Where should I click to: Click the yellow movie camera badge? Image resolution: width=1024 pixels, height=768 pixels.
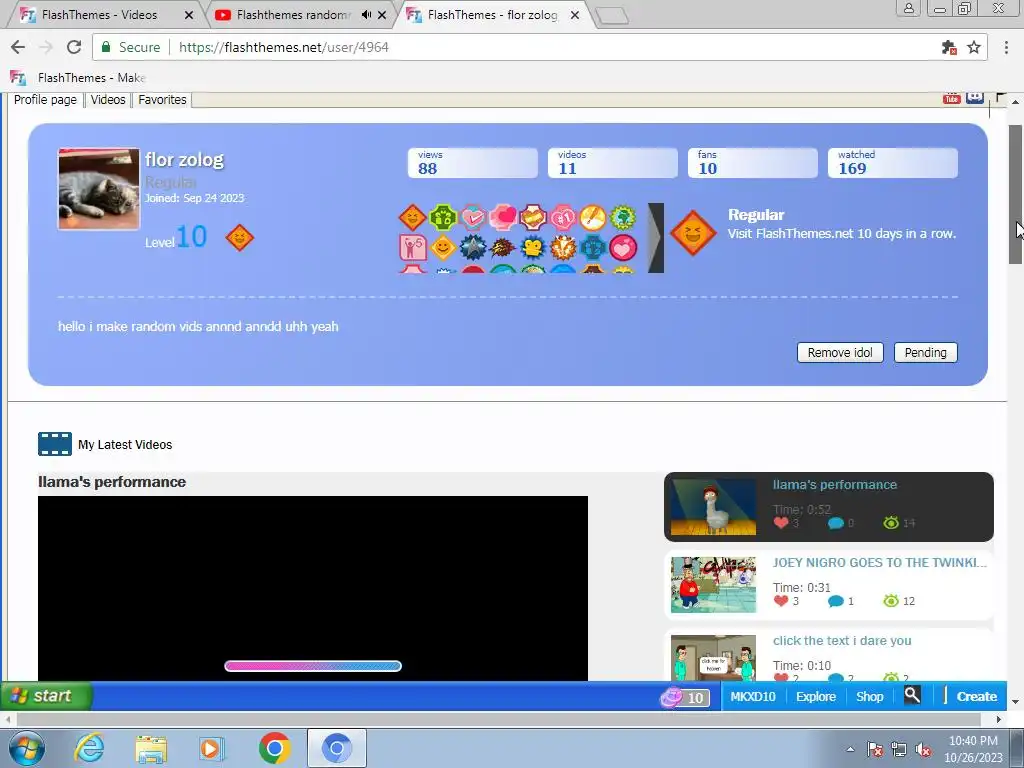click(x=533, y=248)
